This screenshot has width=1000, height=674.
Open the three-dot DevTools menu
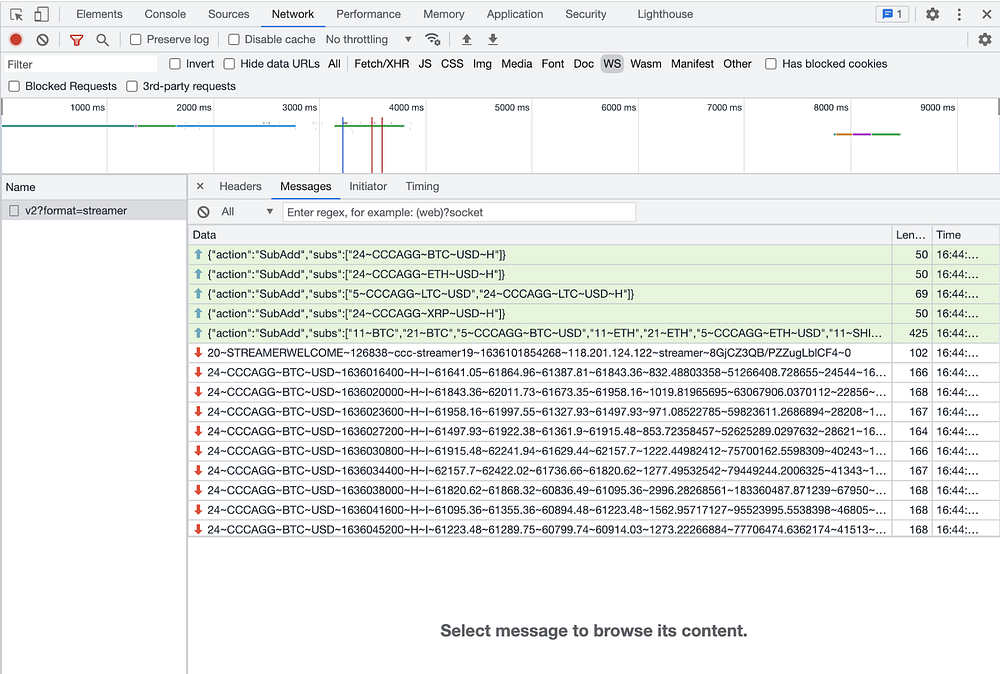[961, 14]
